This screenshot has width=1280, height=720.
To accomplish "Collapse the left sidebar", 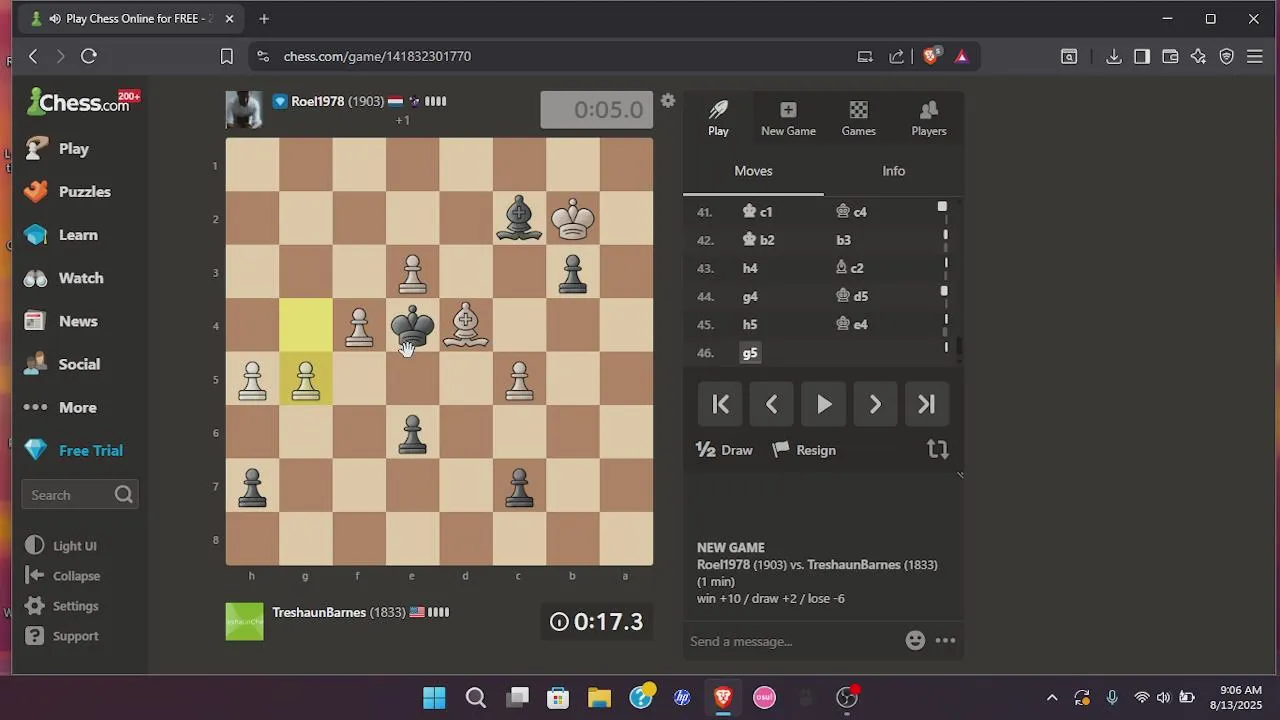I will pos(62,576).
